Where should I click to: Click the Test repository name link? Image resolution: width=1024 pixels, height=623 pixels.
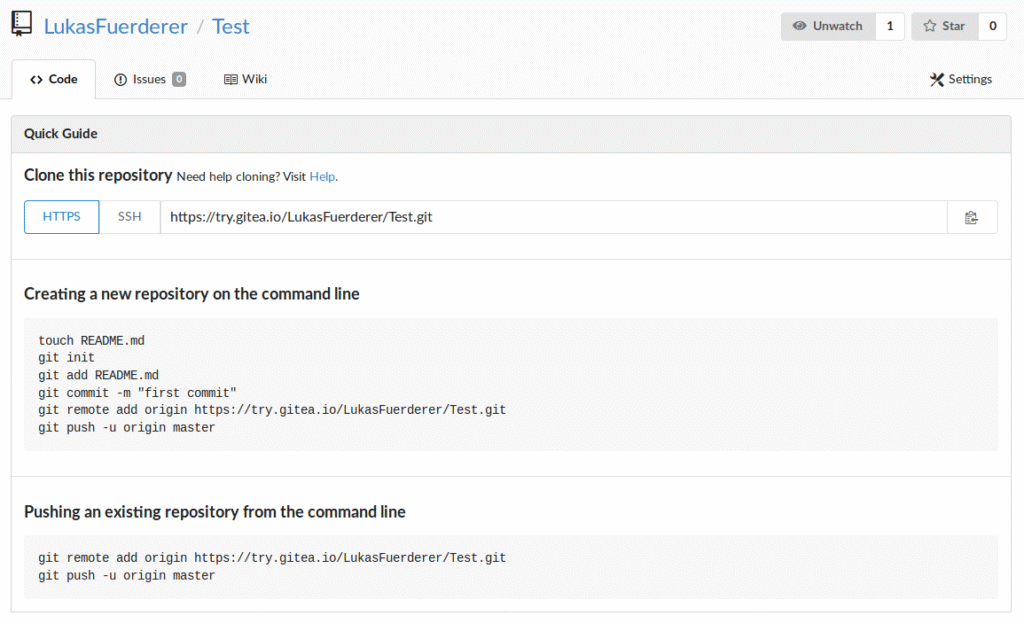[231, 26]
